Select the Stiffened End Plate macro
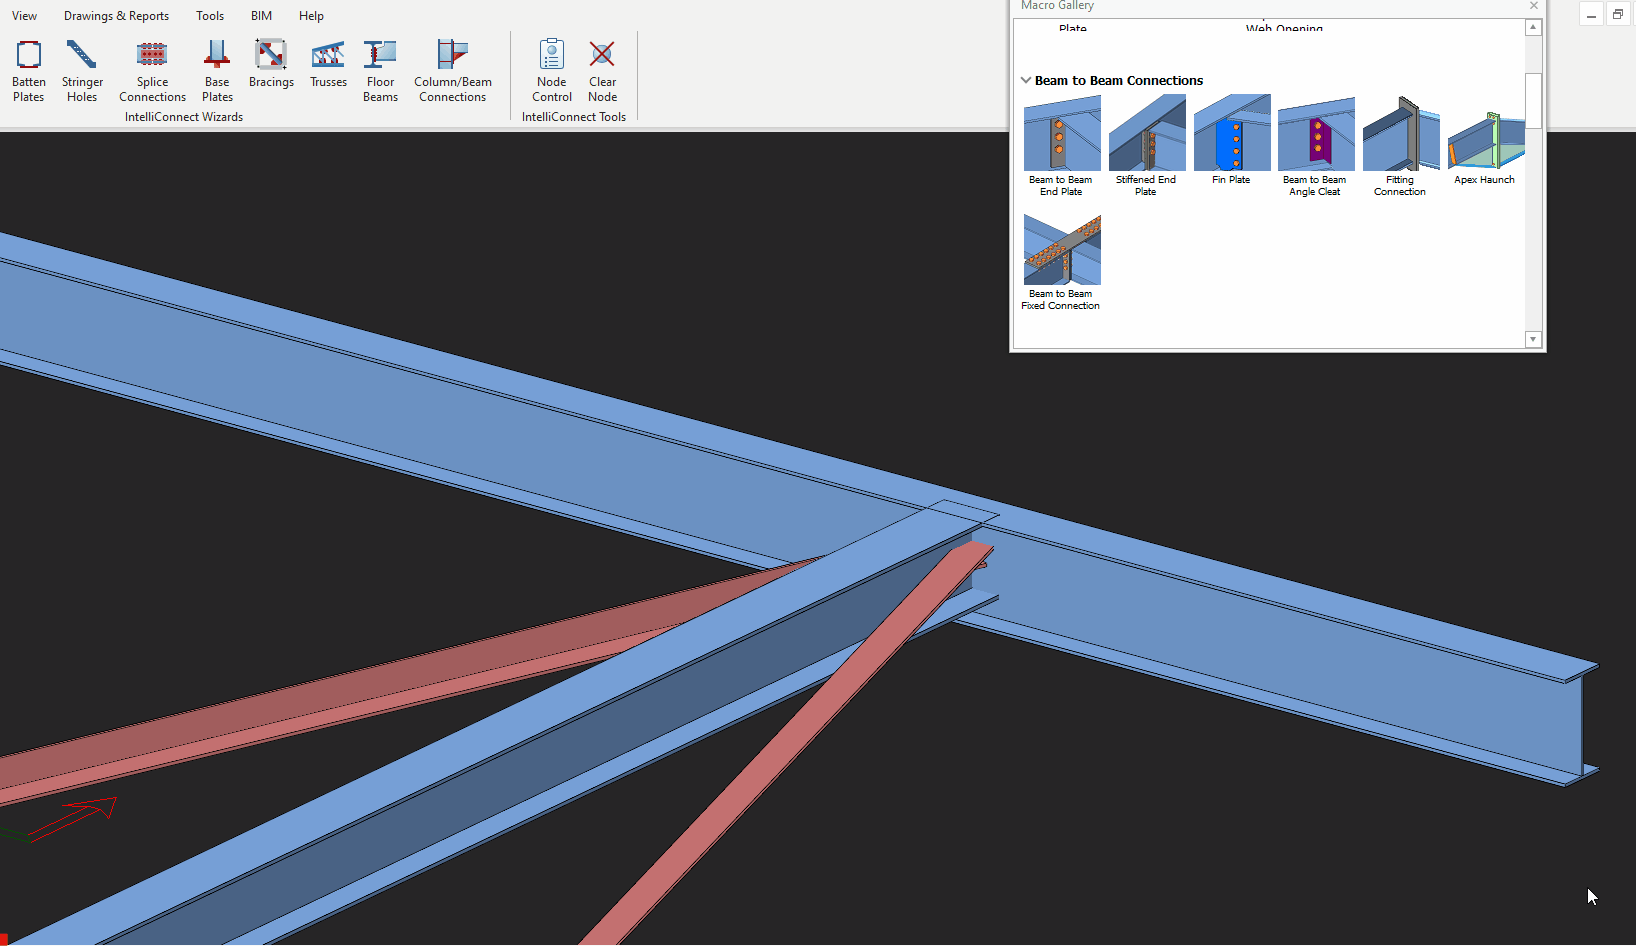This screenshot has width=1636, height=946. coord(1147,134)
